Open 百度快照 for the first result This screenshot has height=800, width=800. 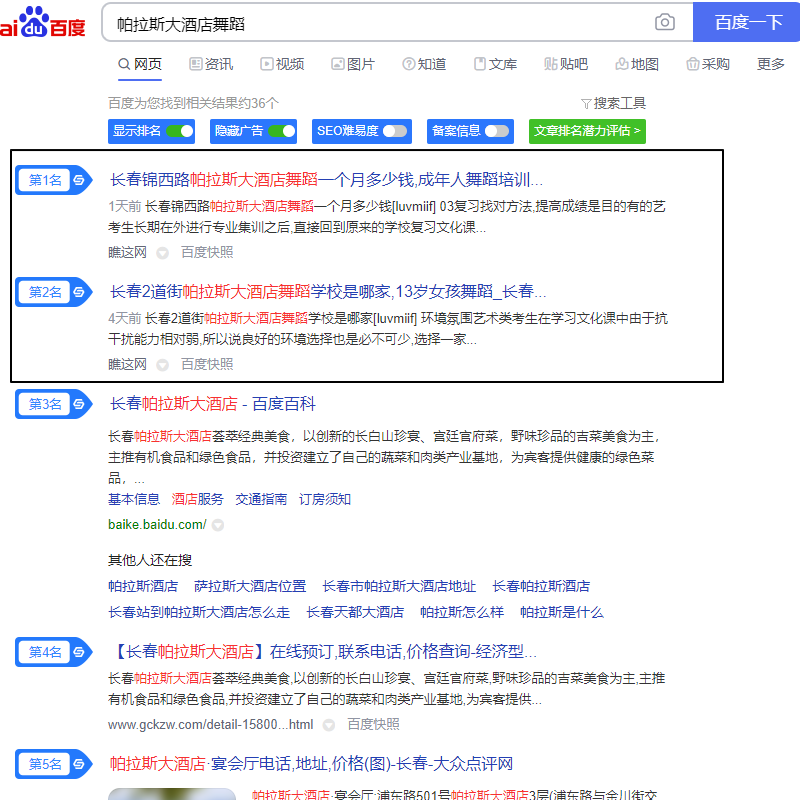coord(207,253)
